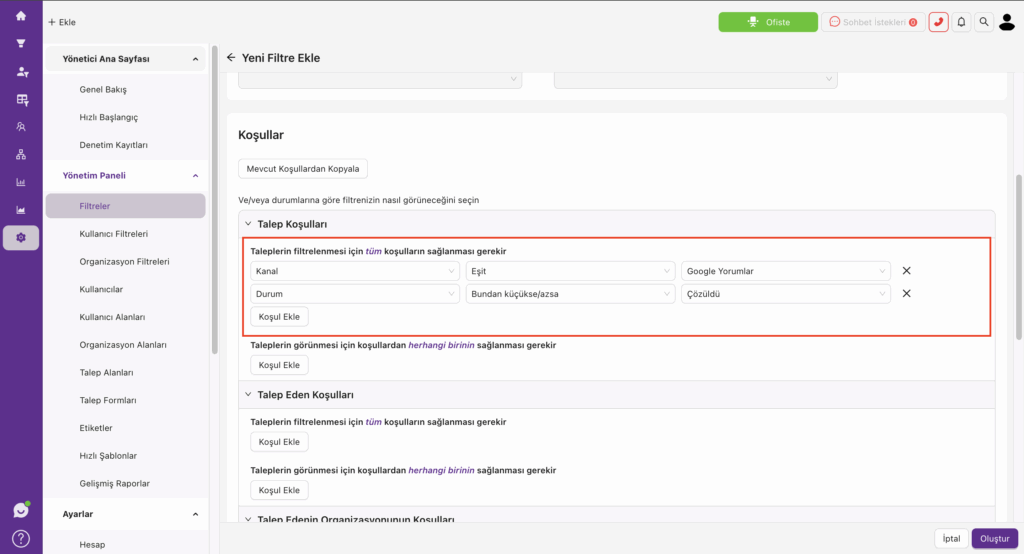Remove the Durum condition row
The height and width of the screenshot is (554, 1024).
coord(906,293)
